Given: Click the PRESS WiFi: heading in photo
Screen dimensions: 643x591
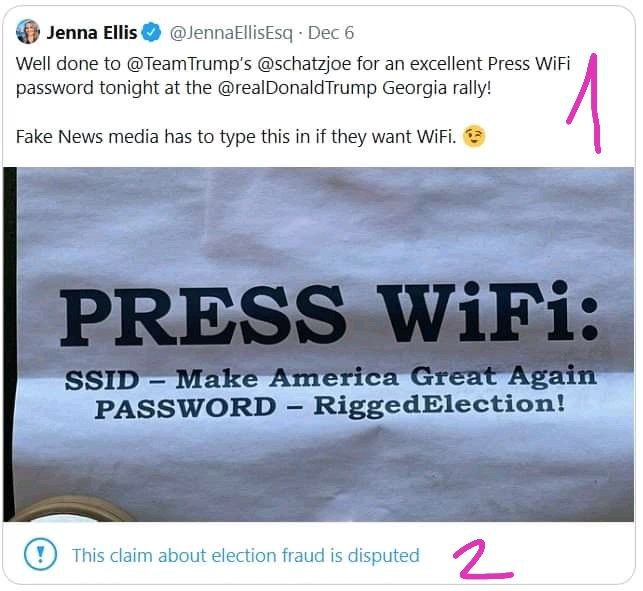Looking at the screenshot, I should [x=329, y=314].
